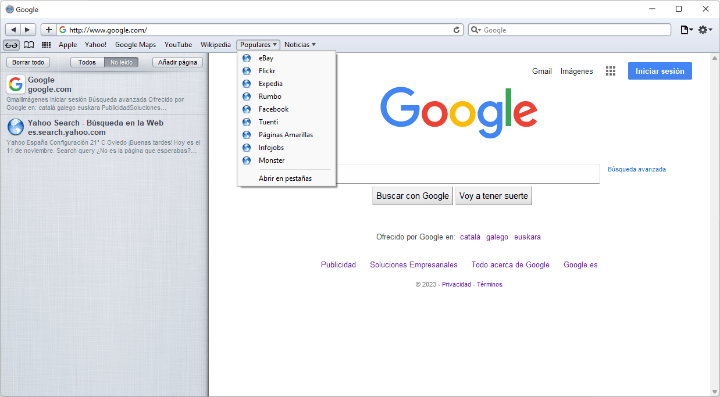Screen dimensions: 720x397
Task: Choose Monster from Populares menu
Action: point(287,161)
